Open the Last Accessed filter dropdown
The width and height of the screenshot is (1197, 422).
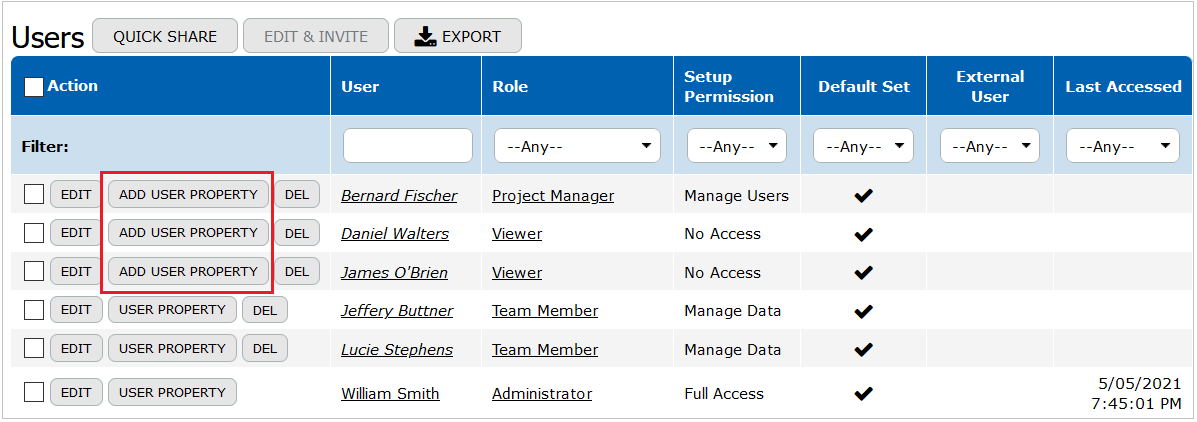[1123, 146]
